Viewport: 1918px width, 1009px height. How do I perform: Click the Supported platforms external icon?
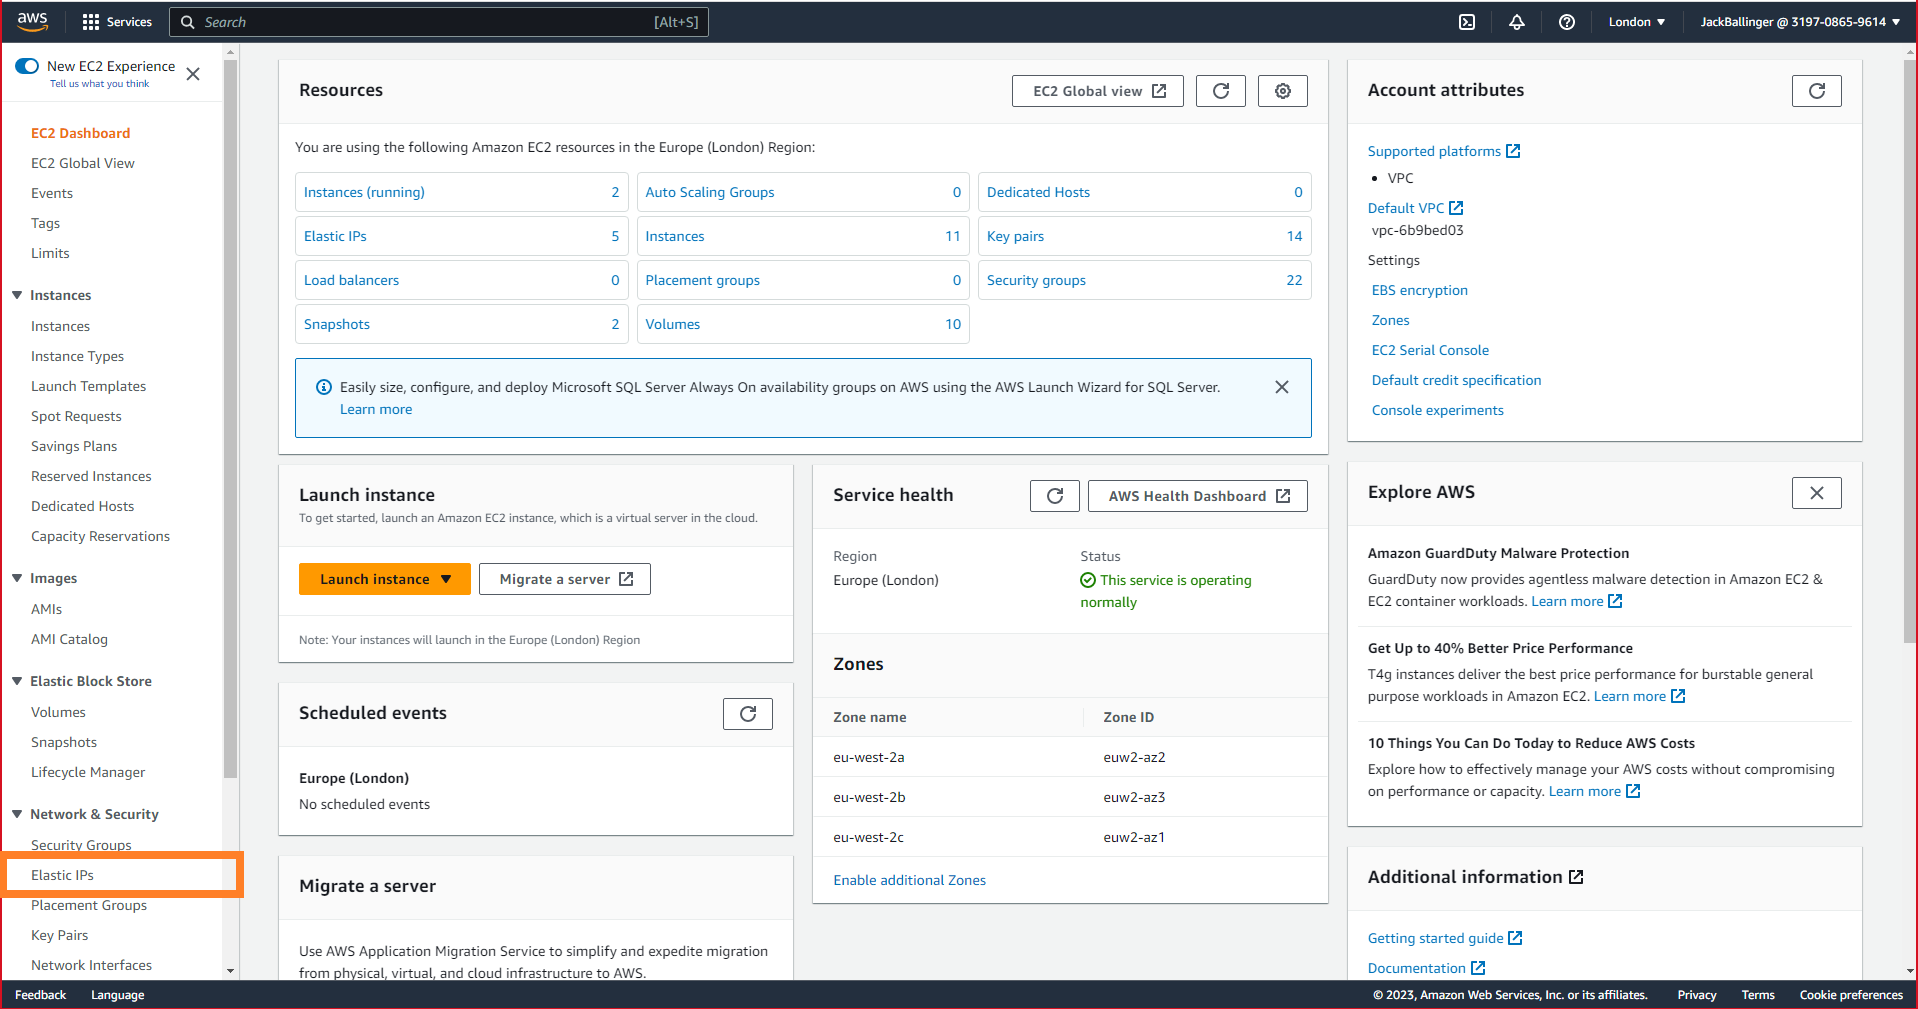[1513, 151]
